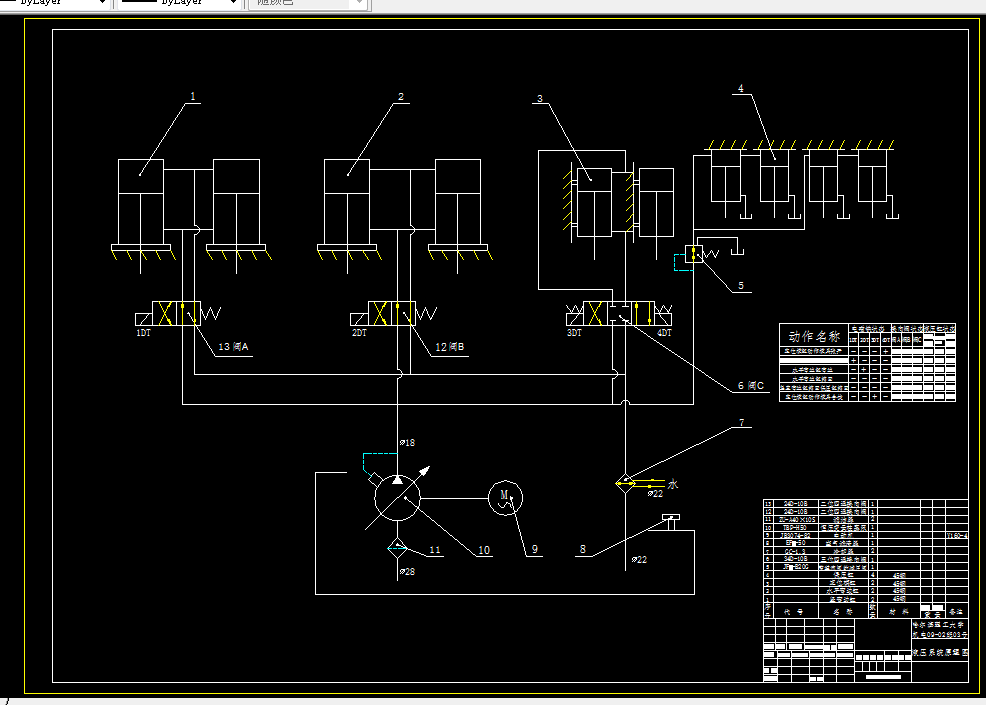Select the '13 阀A' valve label

[233, 347]
